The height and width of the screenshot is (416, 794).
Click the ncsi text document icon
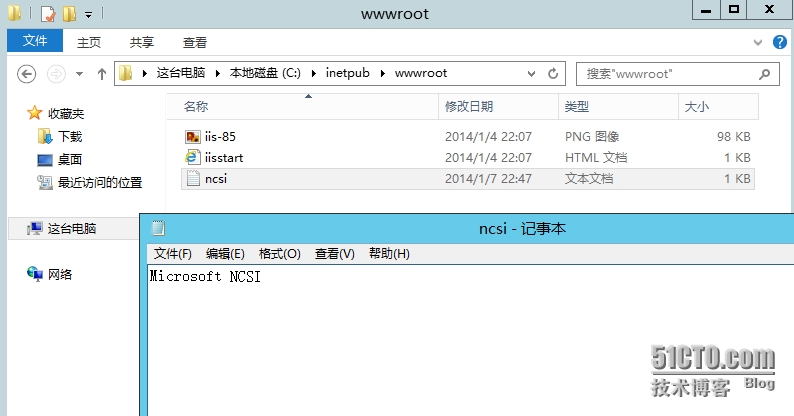click(193, 178)
